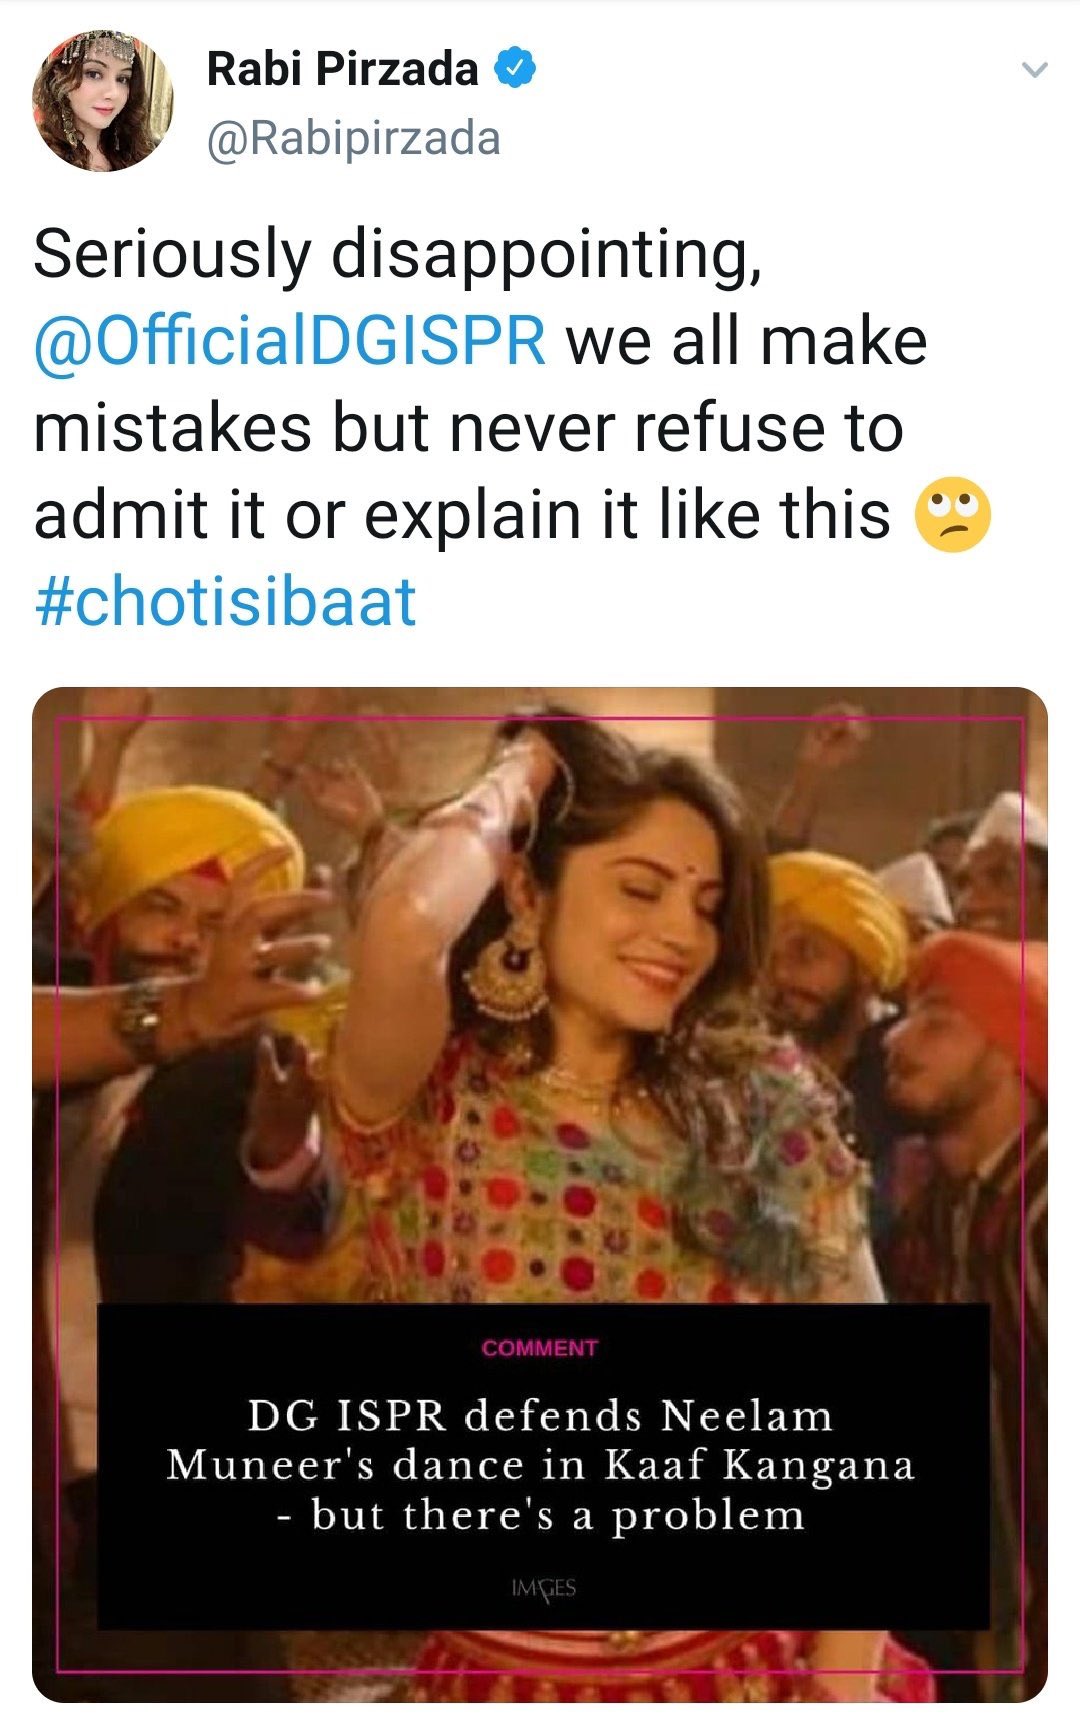The image size is (1080, 1716).
Task: Click the IMAGES logo in photo caption
Action: coord(543,1588)
